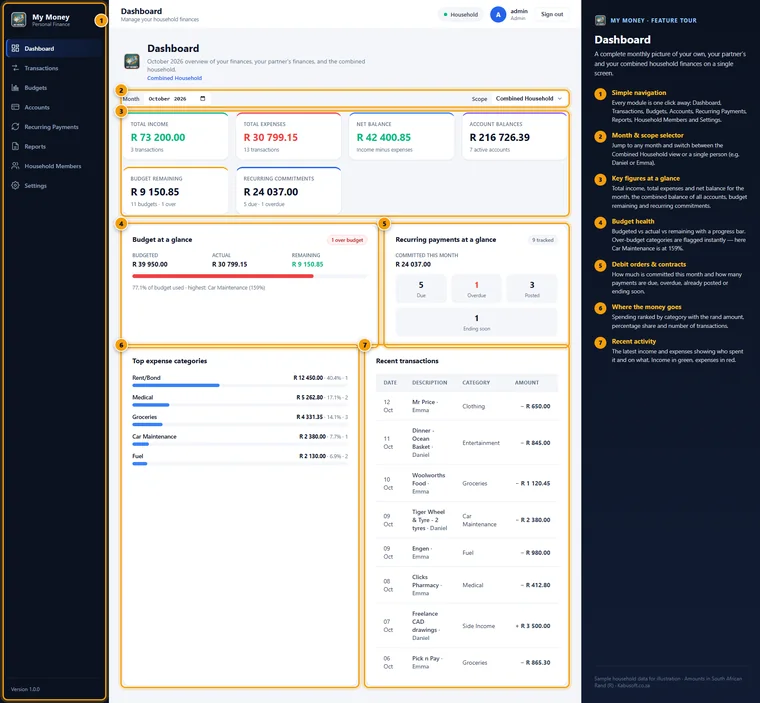Open Household Members page
Viewport: 760px width, 703px height.
click(x=55, y=166)
